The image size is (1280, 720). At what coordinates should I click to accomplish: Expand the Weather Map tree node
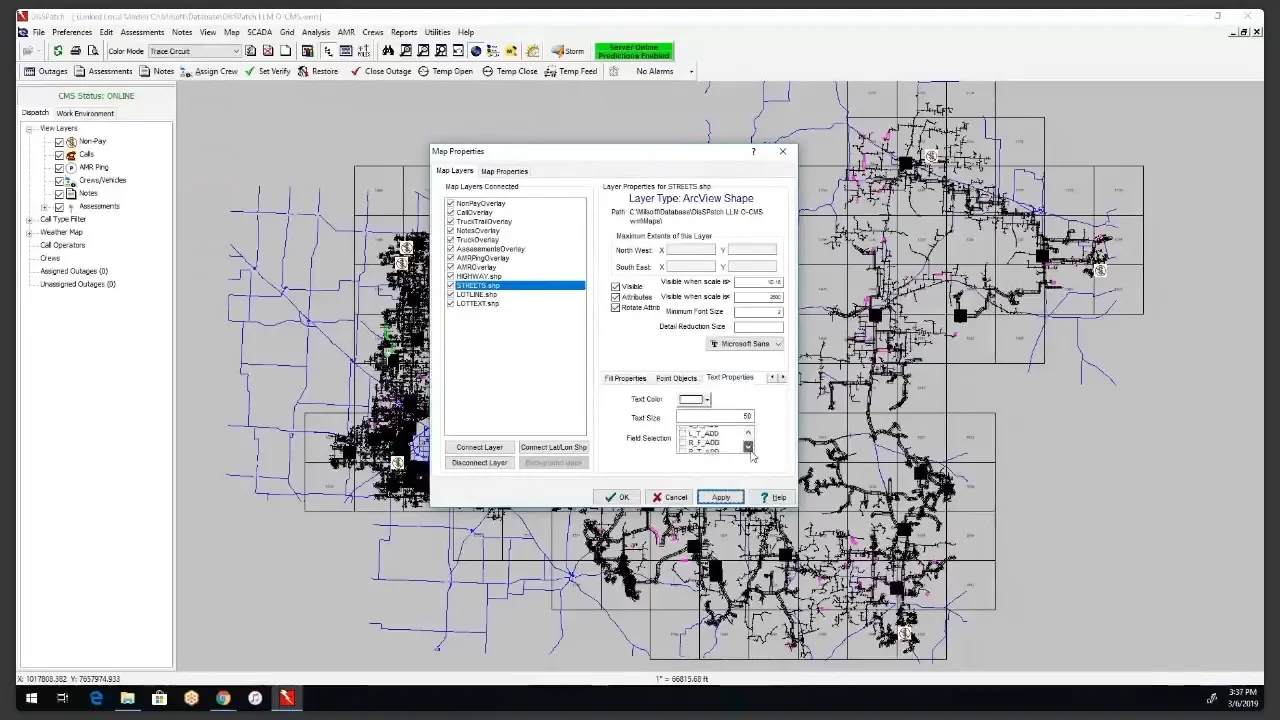[x=31, y=232]
